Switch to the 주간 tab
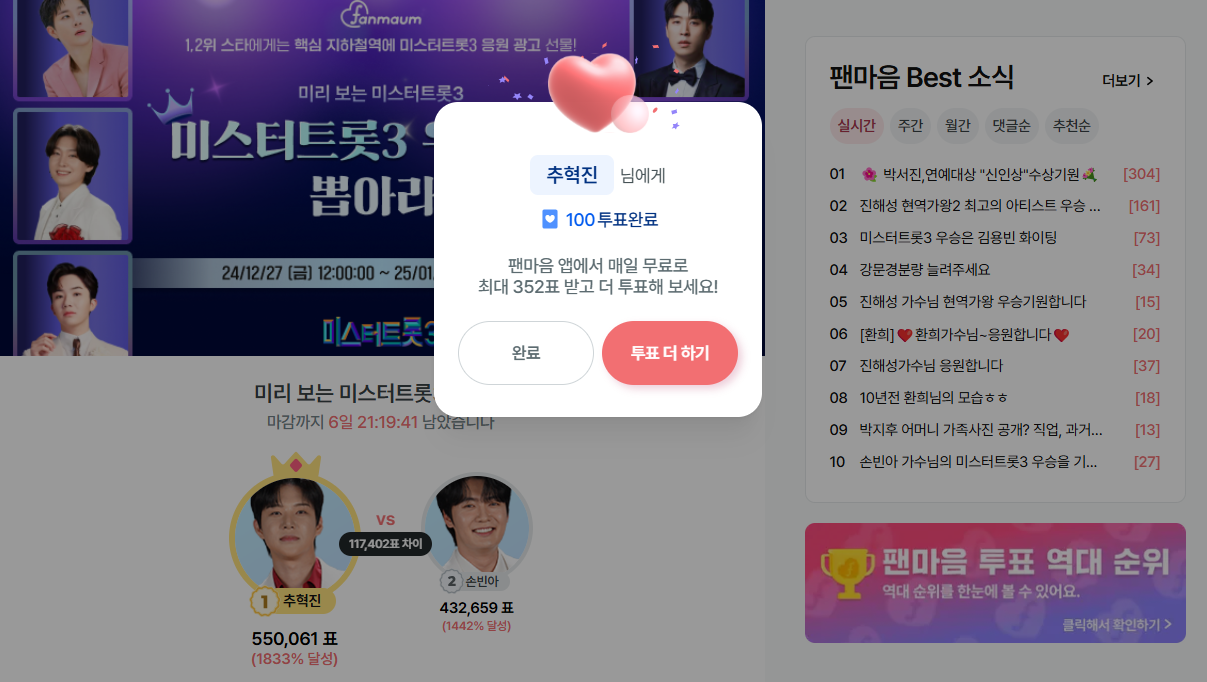This screenshot has width=1207, height=682. tap(910, 126)
